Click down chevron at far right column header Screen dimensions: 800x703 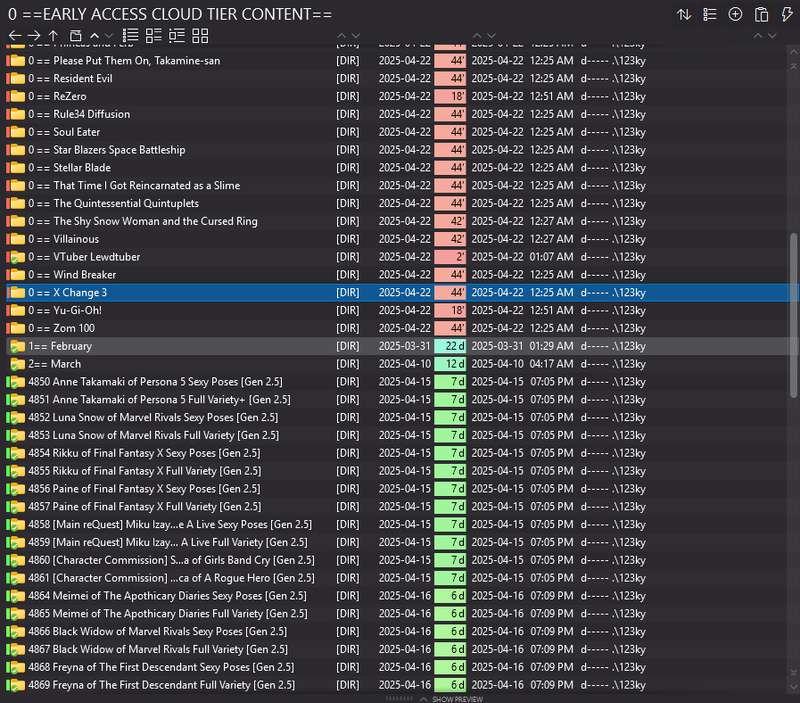772,36
